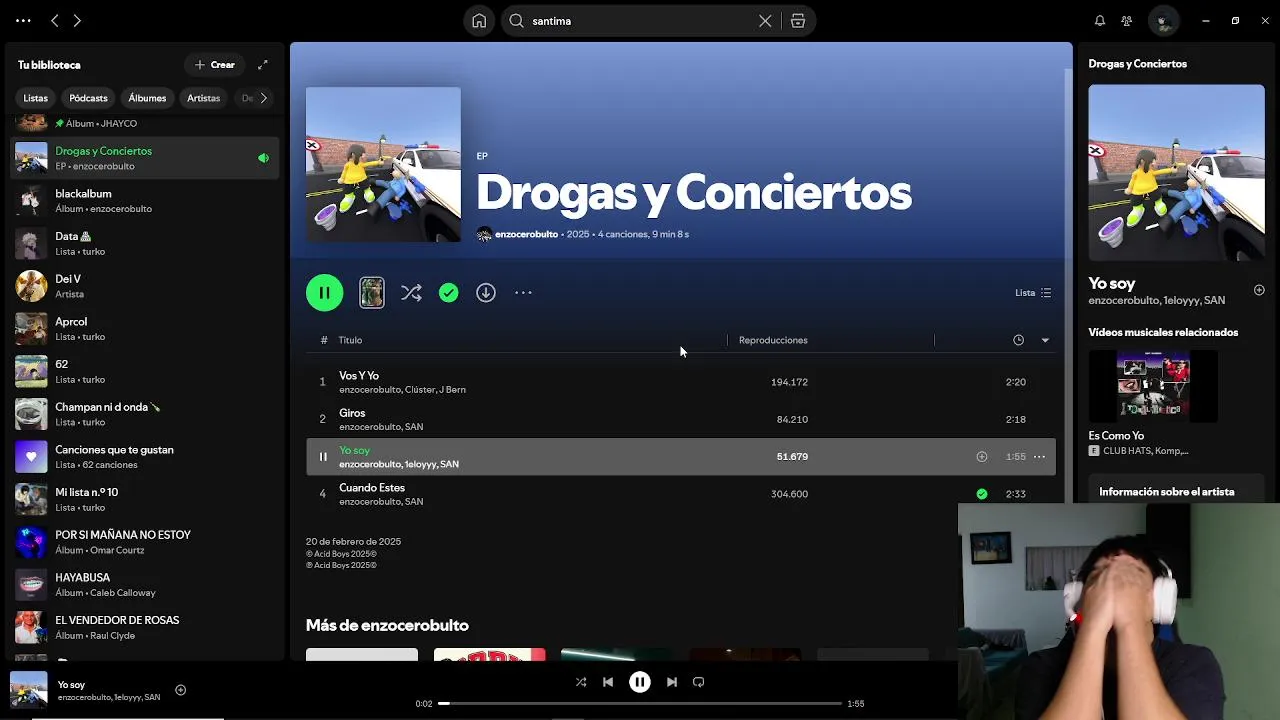The height and width of the screenshot is (720, 1280).
Task: Select the Álbumes filter chip
Action: [x=147, y=98]
